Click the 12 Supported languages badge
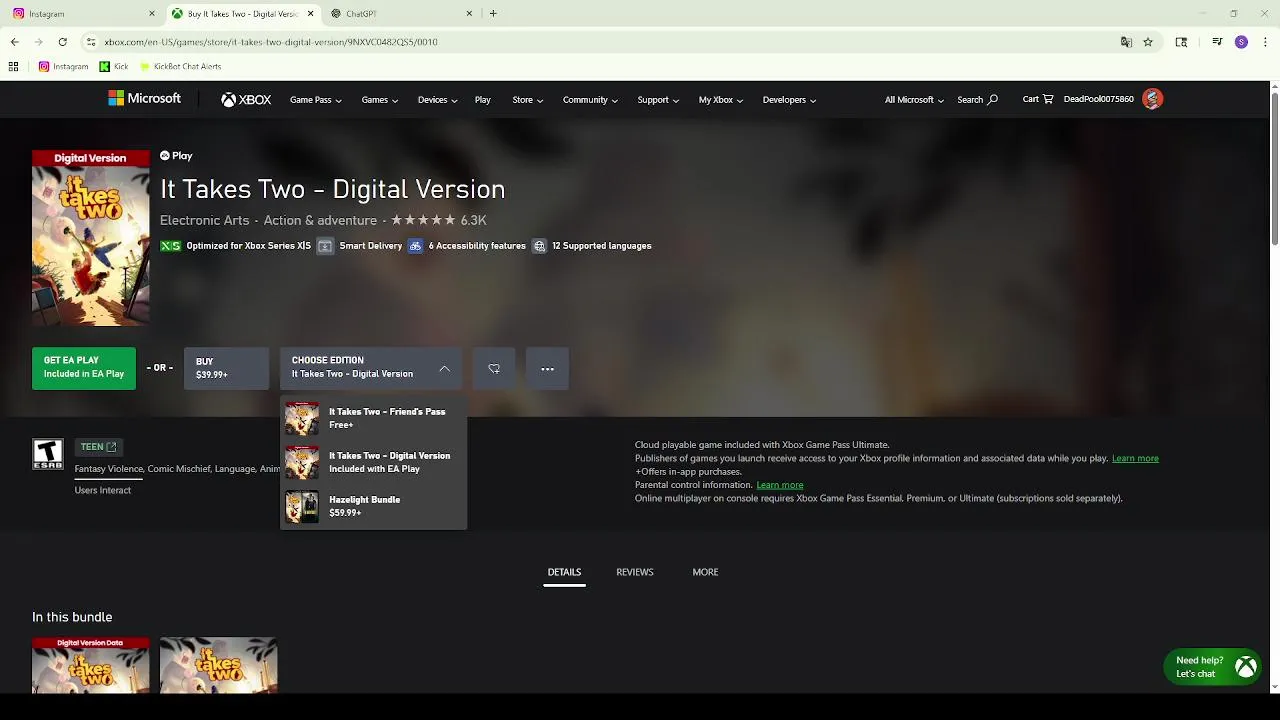Screen dimensions: 1280x720 click(x=592, y=246)
